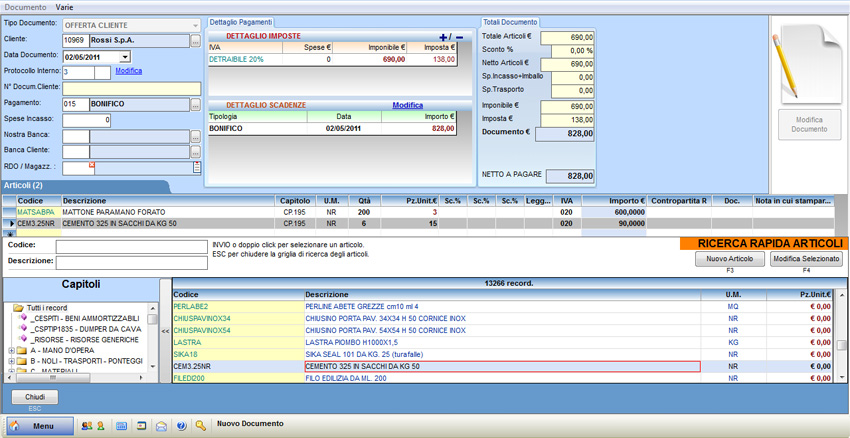Viewport: 850px width, 438px height.
Task: Open the calendar icon in bottom toolbar
Action: (122, 426)
